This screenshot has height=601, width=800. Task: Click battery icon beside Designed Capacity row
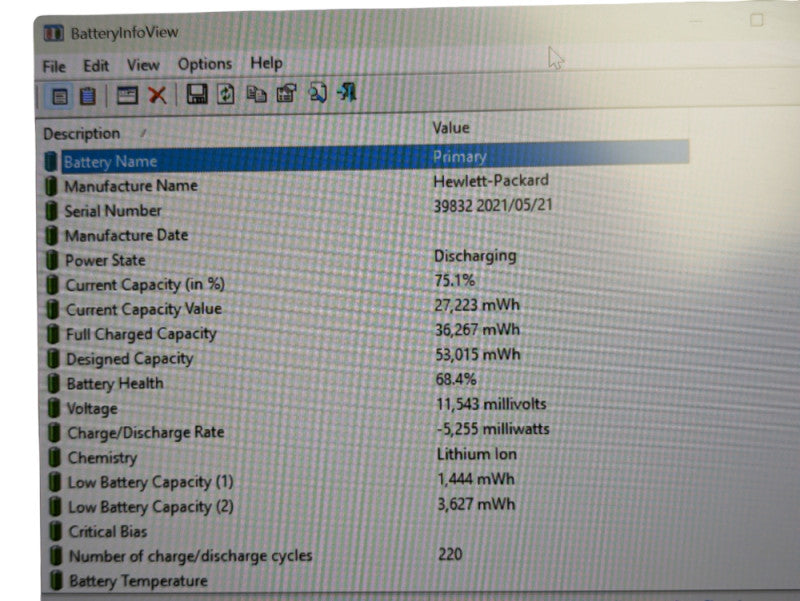(x=53, y=359)
